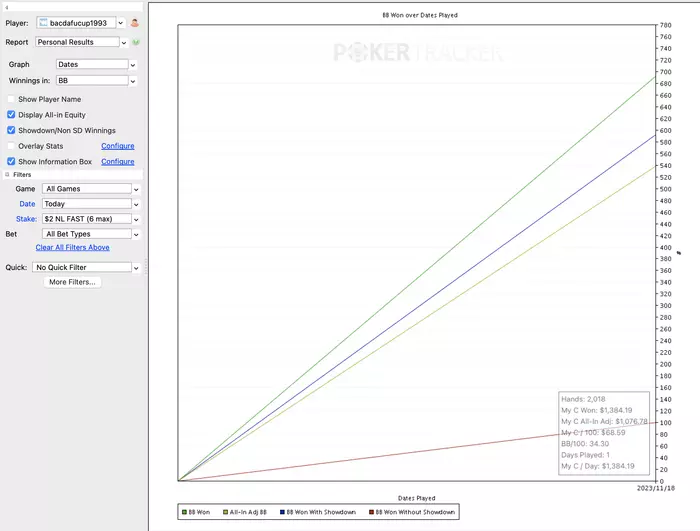
Task: Click the sidebar splitter handle
Action: pos(146,267)
